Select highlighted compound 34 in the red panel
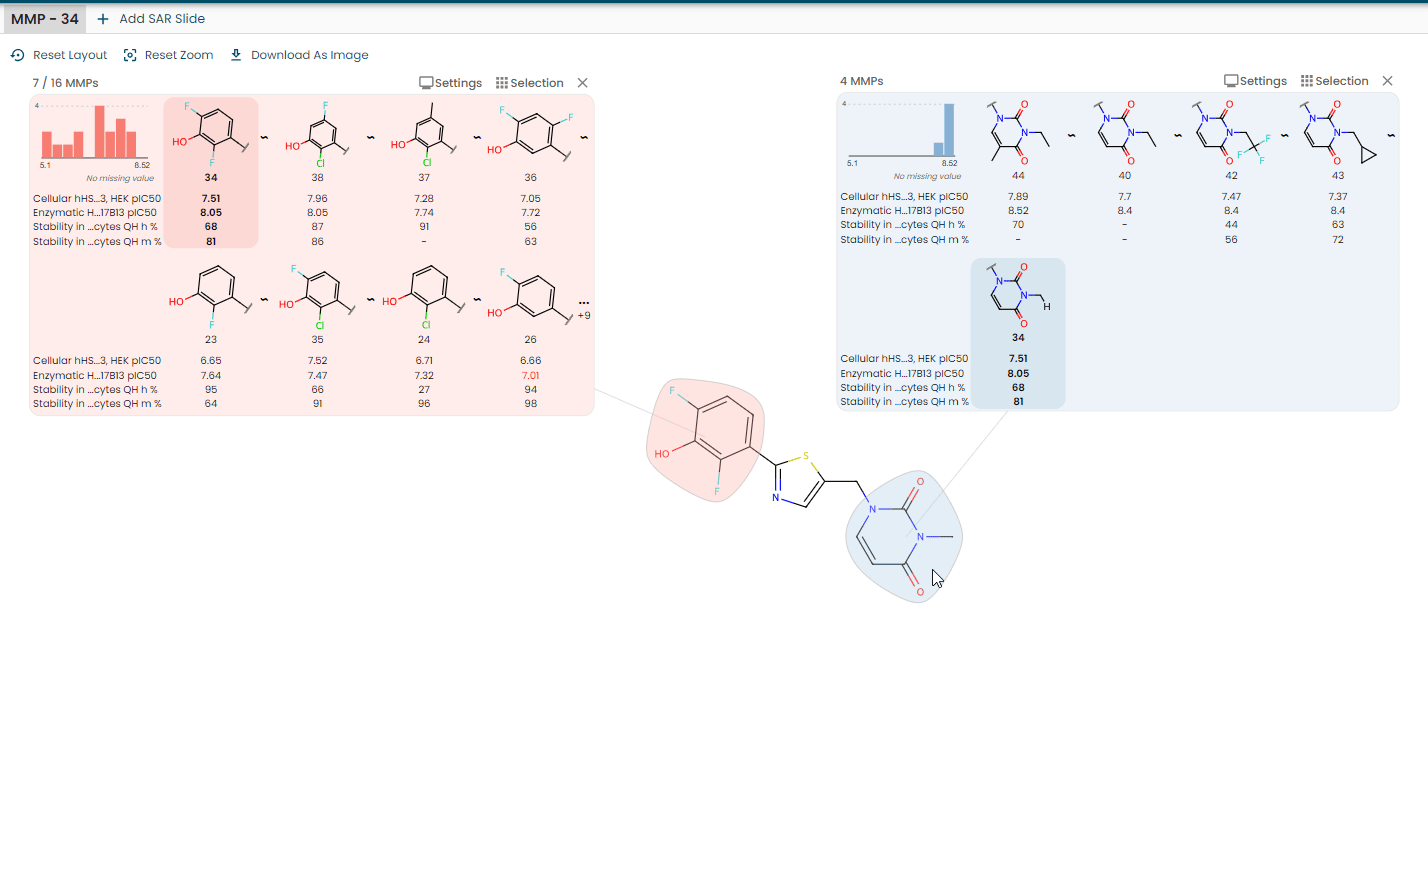The width and height of the screenshot is (1428, 880). click(211, 172)
